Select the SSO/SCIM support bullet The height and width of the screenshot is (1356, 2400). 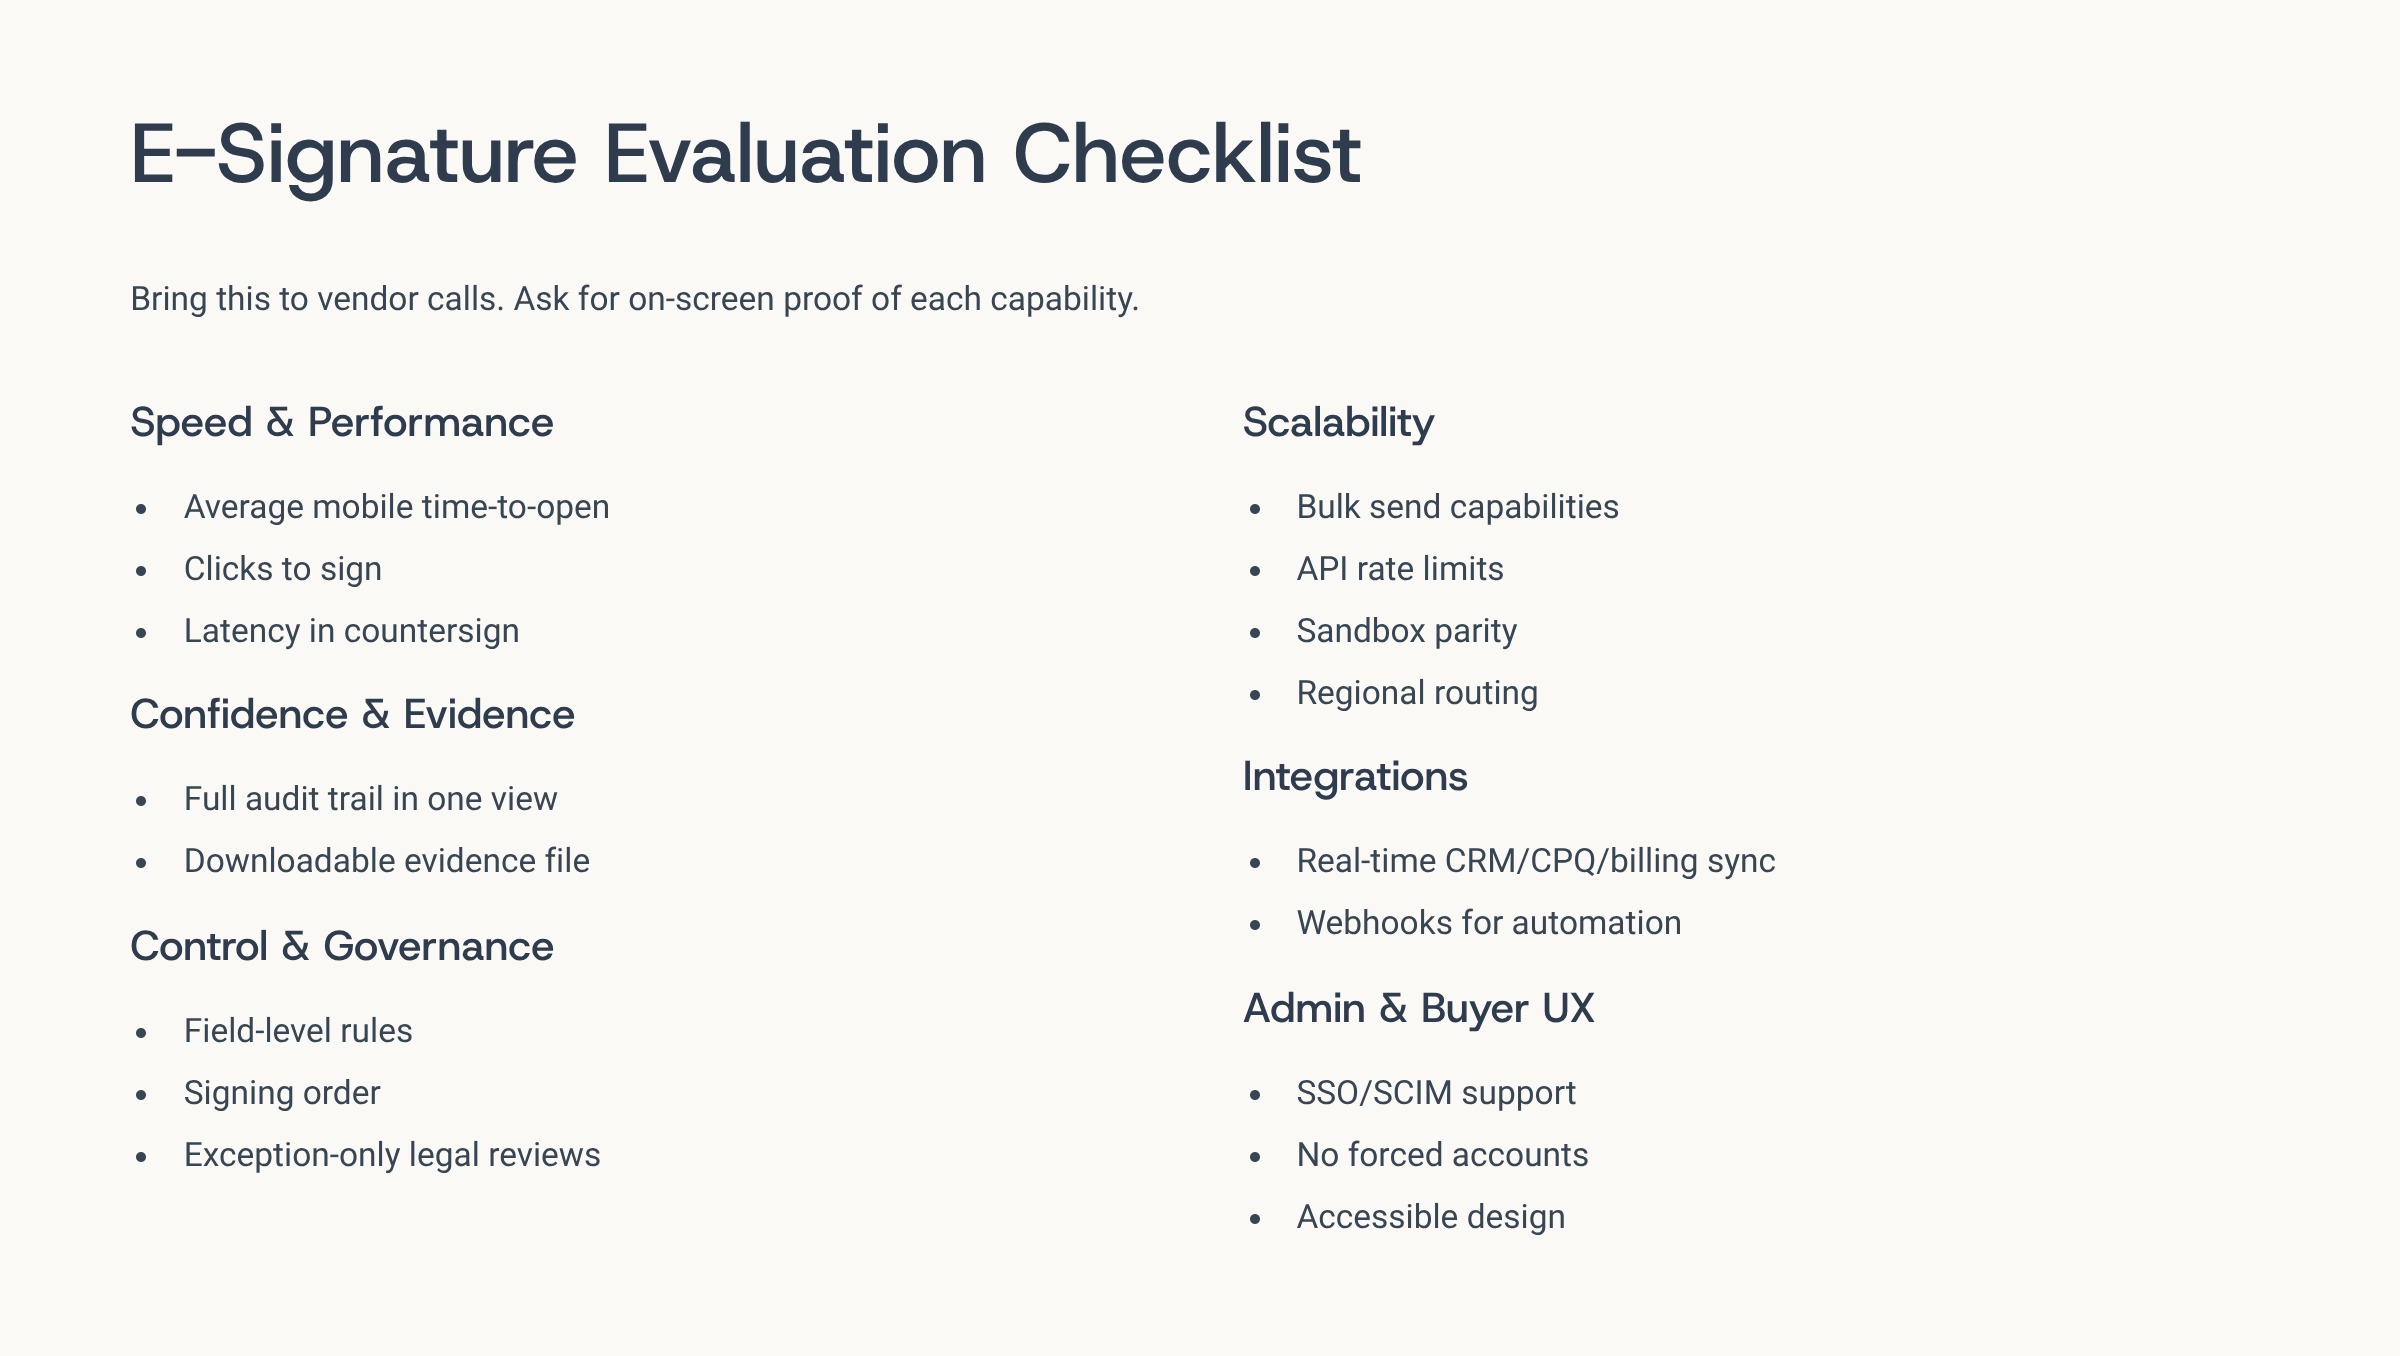click(1436, 1093)
